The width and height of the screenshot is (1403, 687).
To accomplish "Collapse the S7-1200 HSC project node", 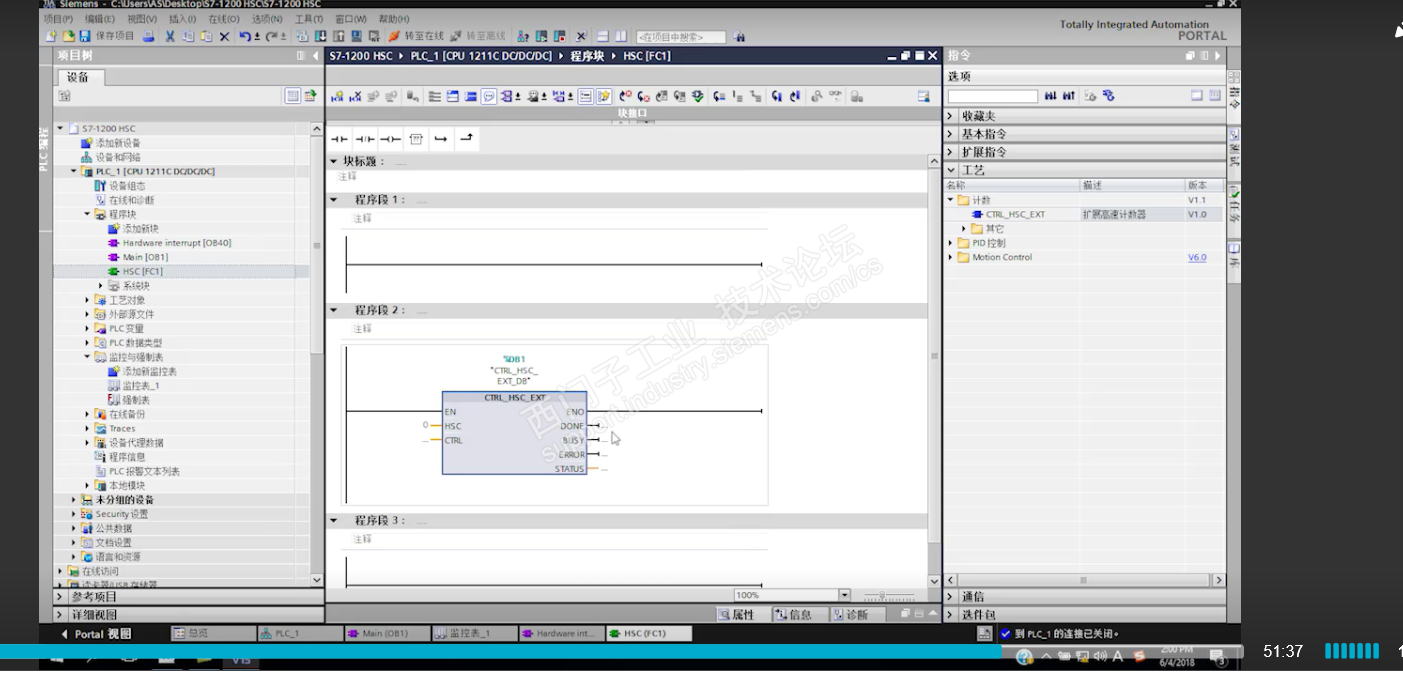I will pos(60,129).
